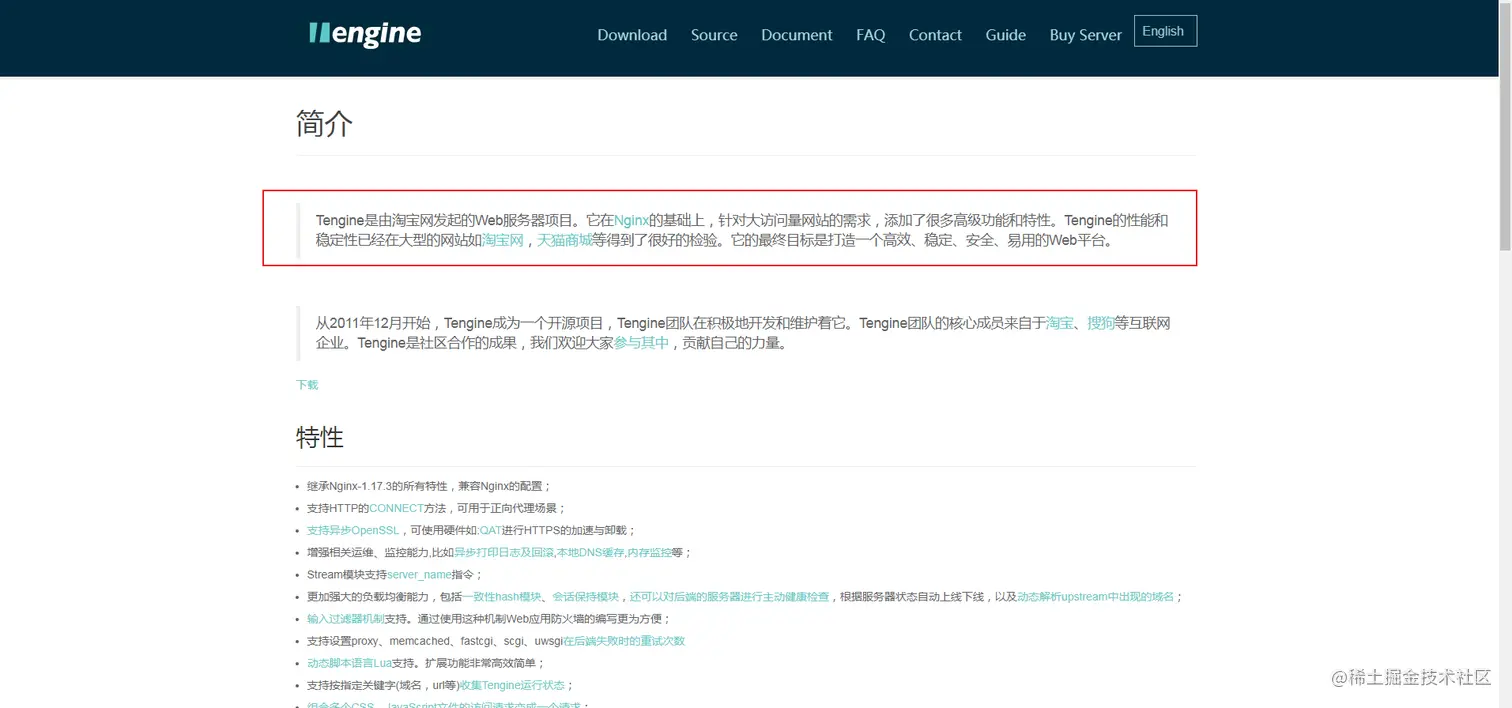Open the 输入过滤器机制 link
The height and width of the screenshot is (708, 1512).
point(345,619)
